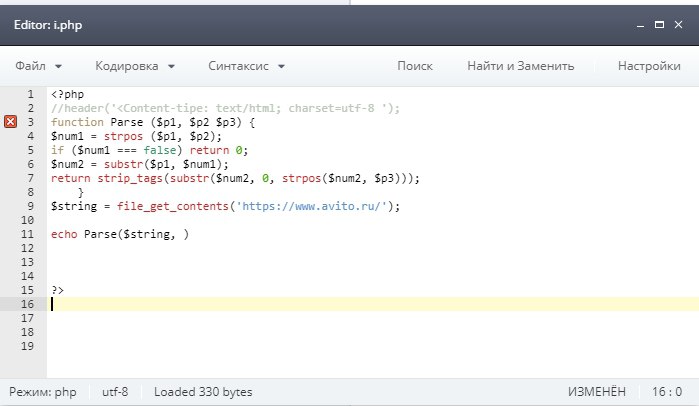Screen dimensions: 699x406
Task: Place cursor on the <?php opening tag
Action: (x=67, y=94)
